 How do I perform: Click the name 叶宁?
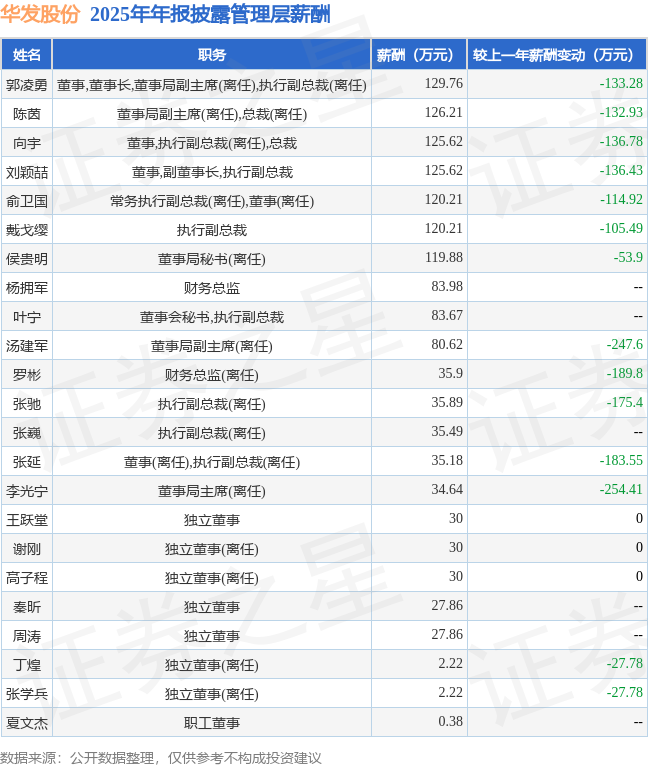coord(26,317)
